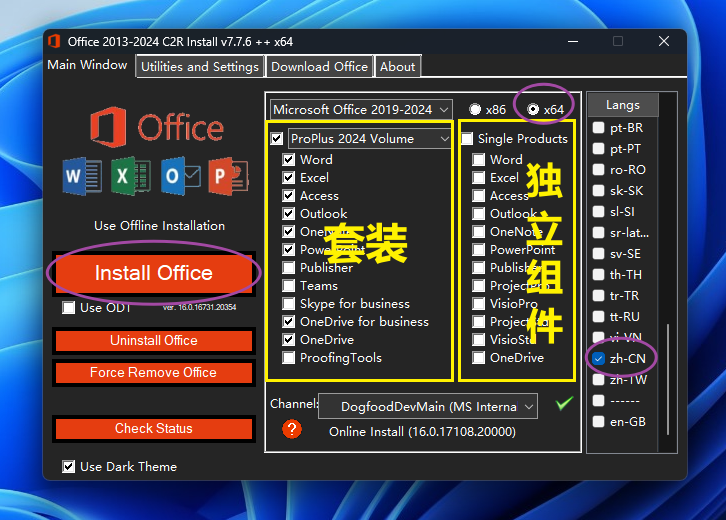Check the tr-TR language
Screen dimensions: 726x520
[x=598, y=295]
